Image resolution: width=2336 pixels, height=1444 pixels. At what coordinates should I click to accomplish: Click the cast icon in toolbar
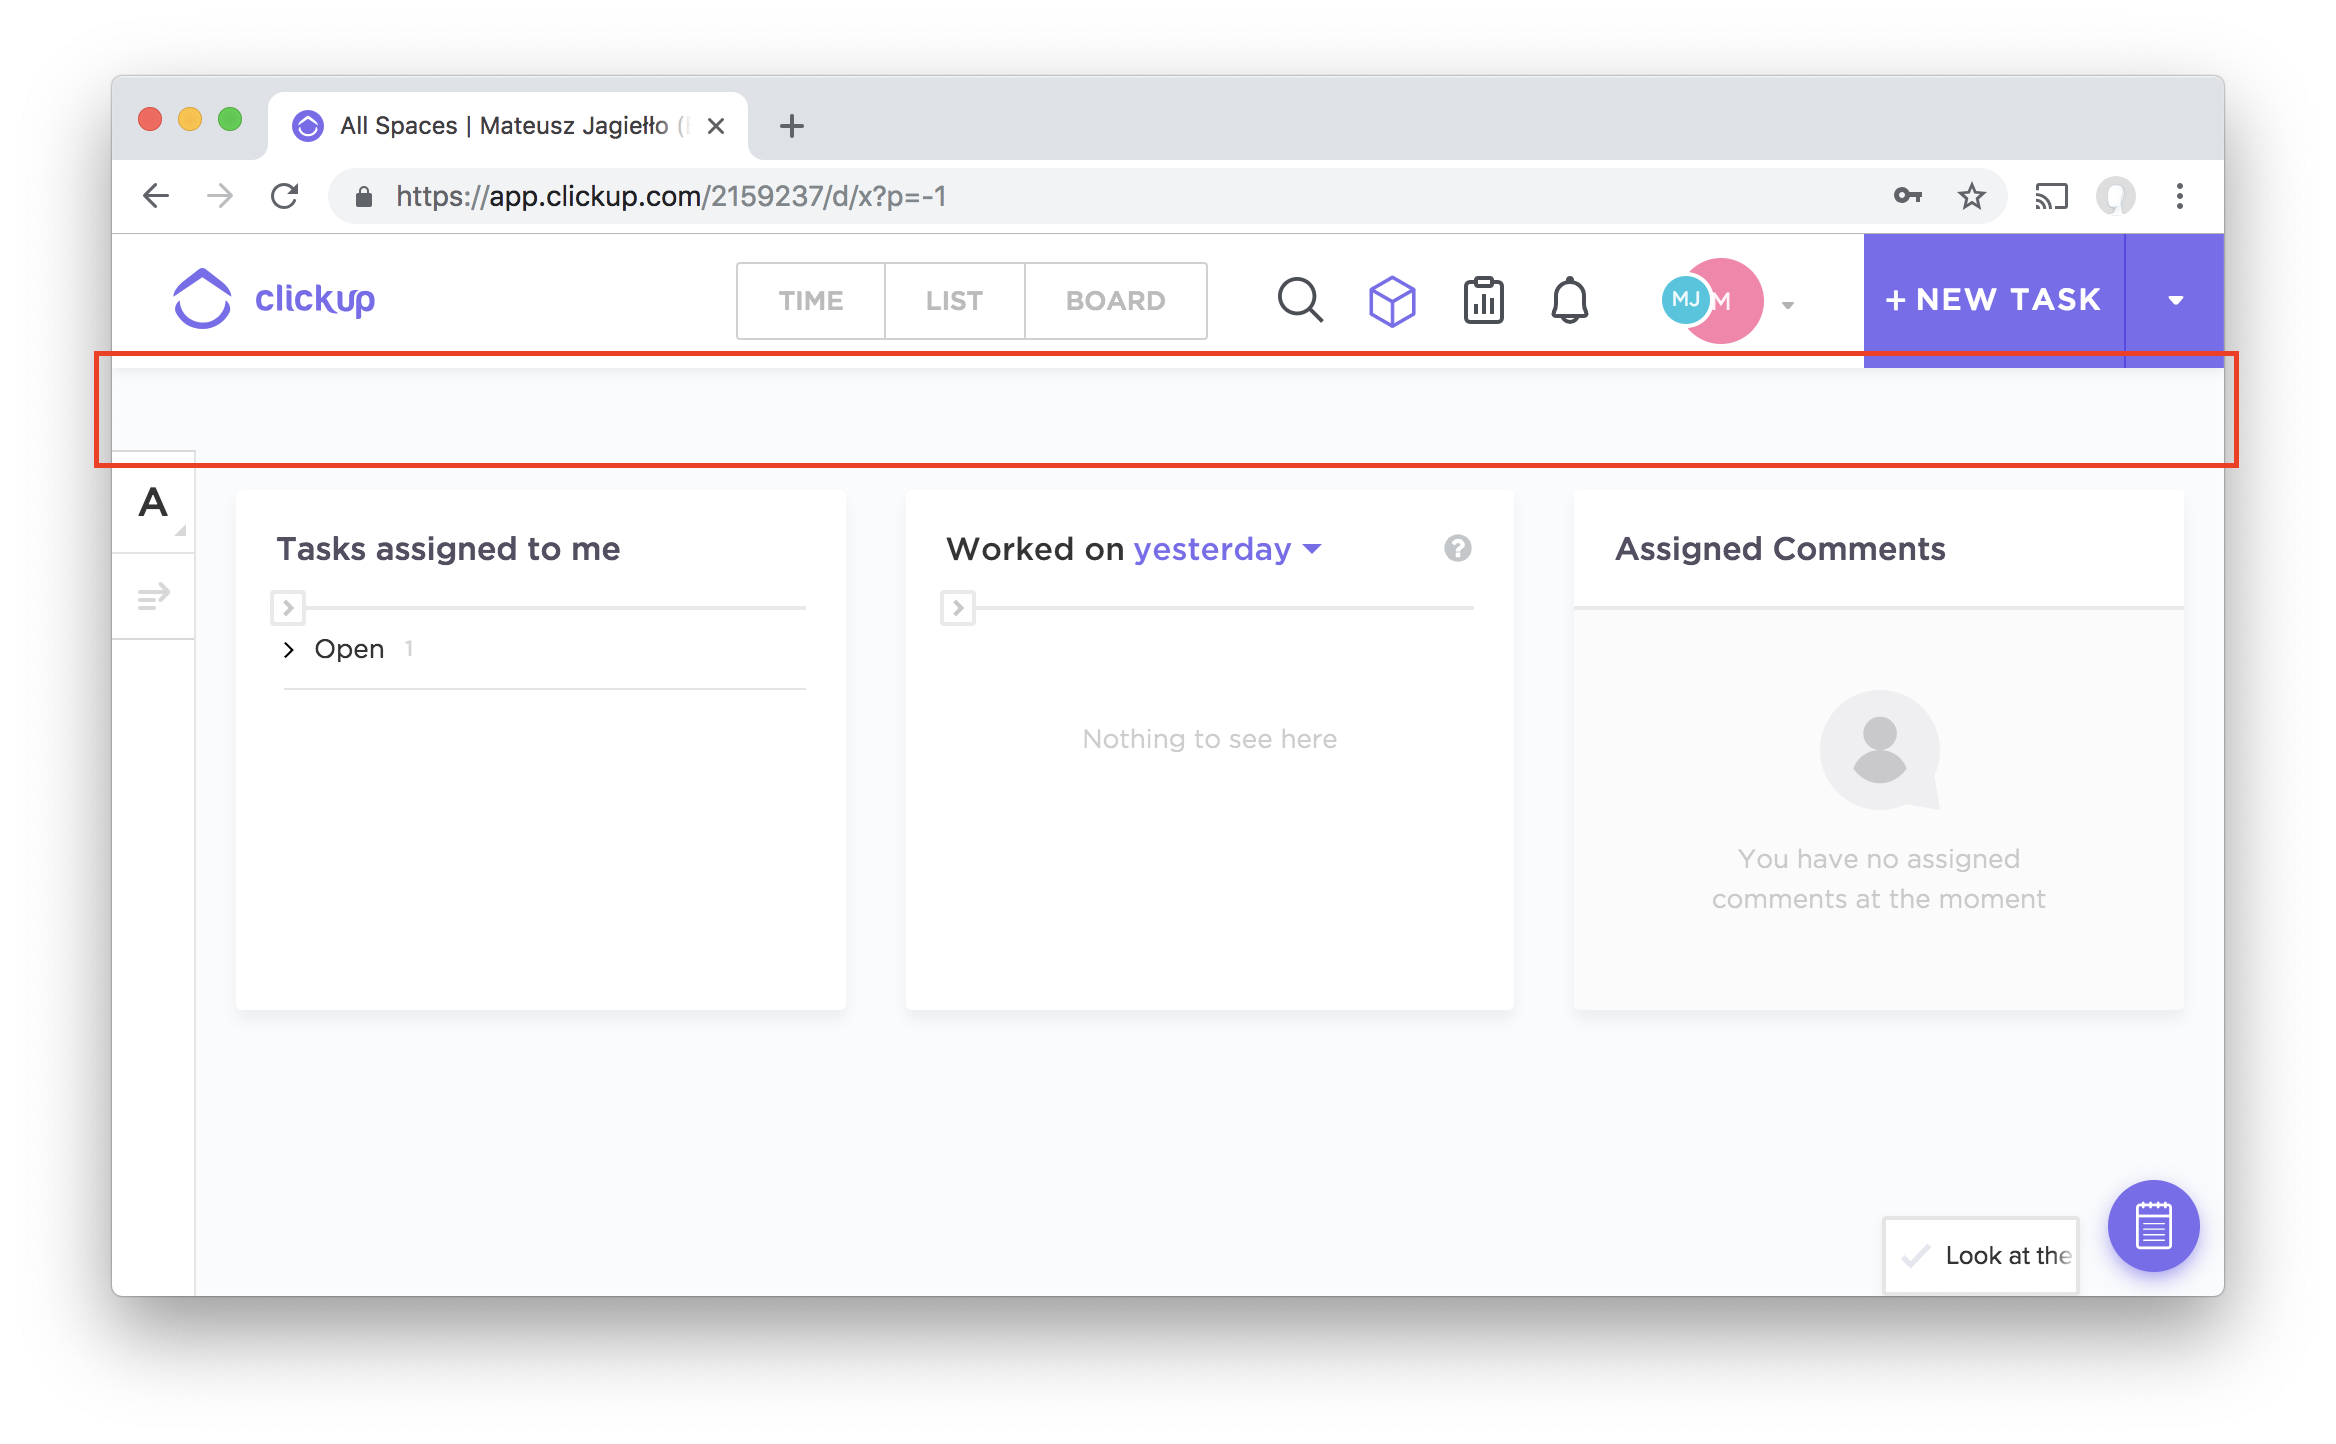tap(2051, 196)
